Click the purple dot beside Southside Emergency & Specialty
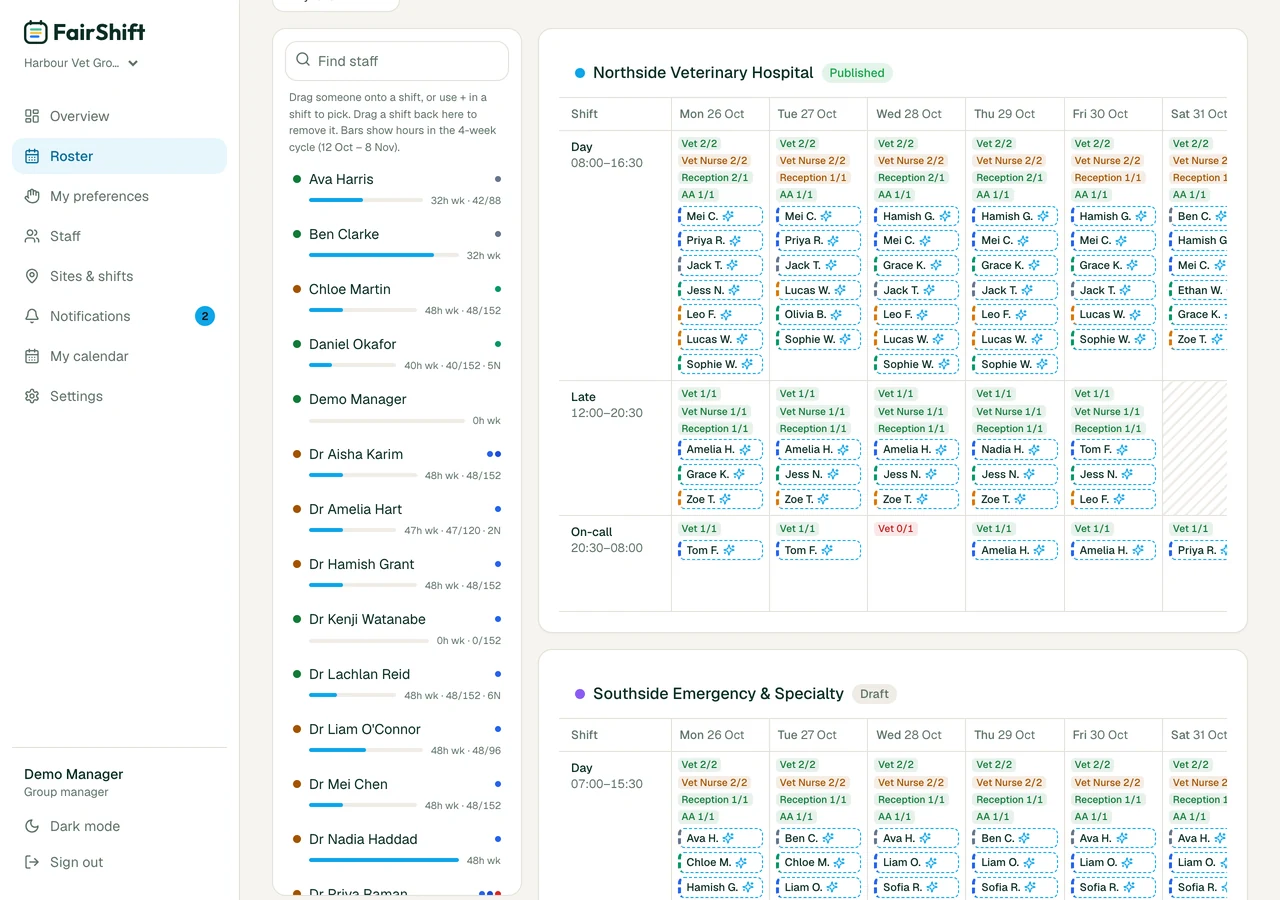The image size is (1280, 900). 579,694
